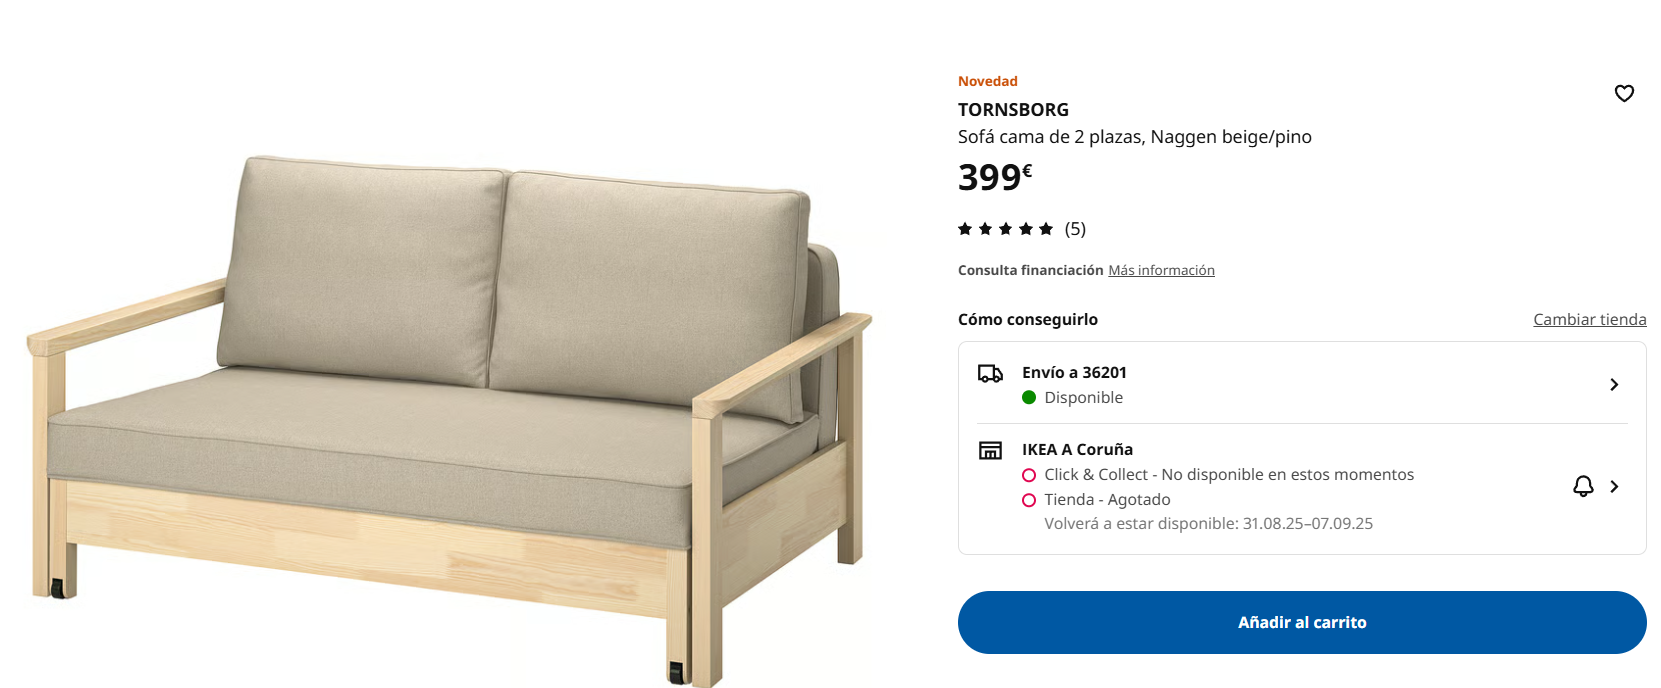Click the TORNSBORG product title
The image size is (1661, 688).
pyautogui.click(x=1013, y=109)
